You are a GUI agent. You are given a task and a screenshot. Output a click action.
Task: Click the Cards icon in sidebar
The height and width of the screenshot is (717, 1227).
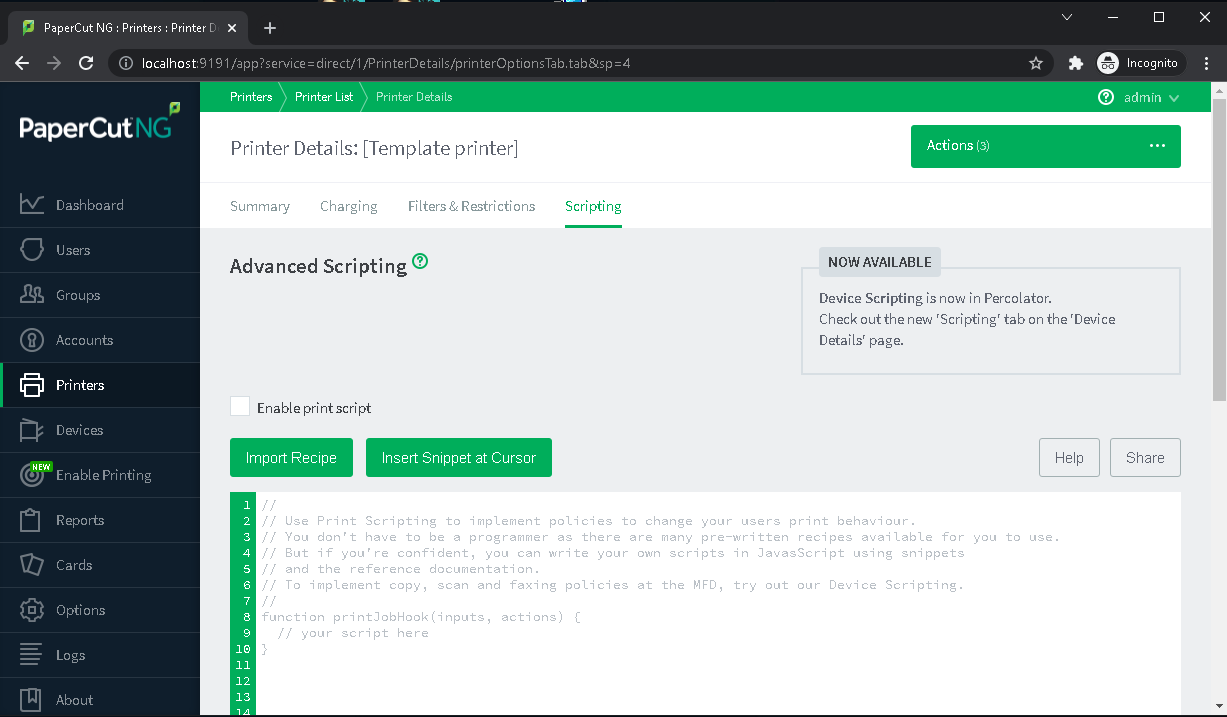click(x=32, y=565)
